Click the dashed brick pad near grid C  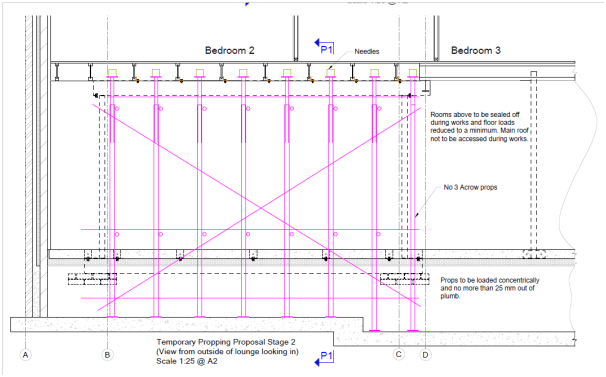[x=405, y=279]
